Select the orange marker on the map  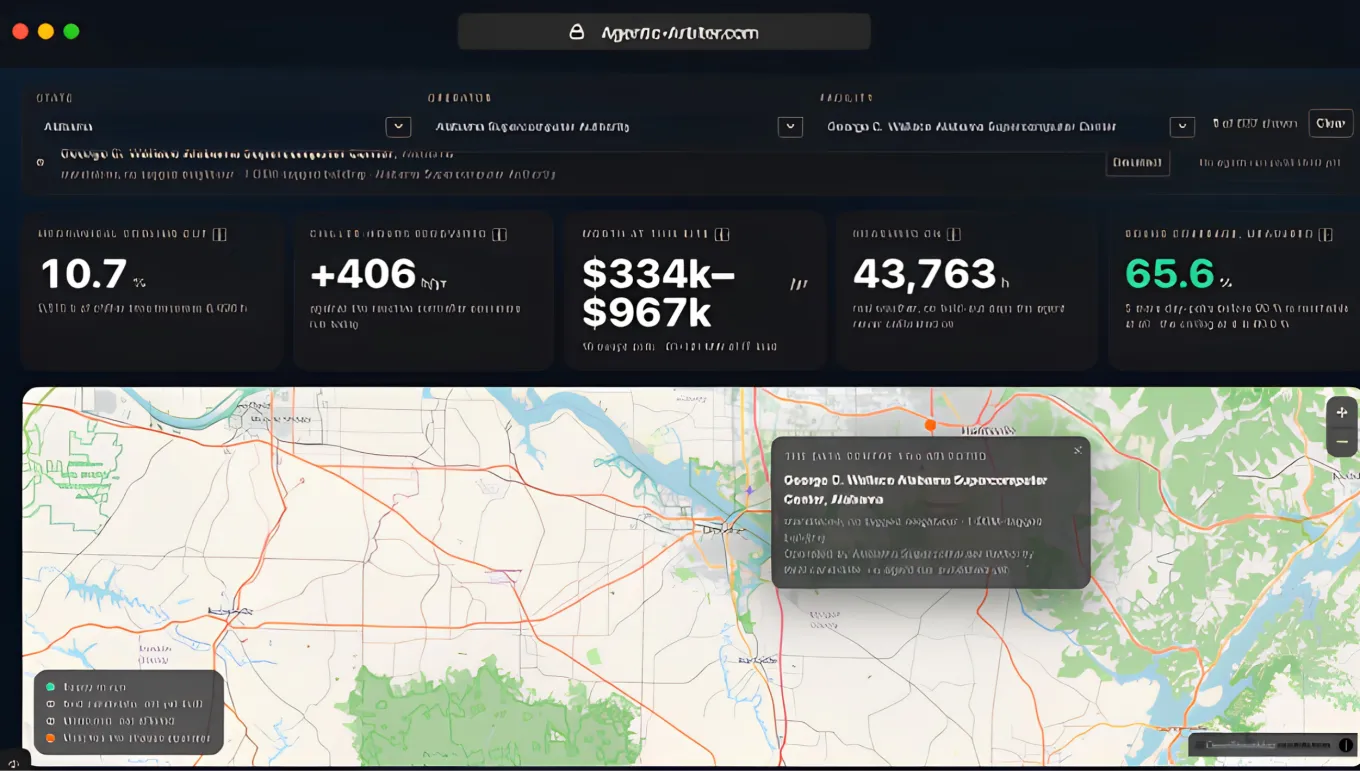point(930,425)
